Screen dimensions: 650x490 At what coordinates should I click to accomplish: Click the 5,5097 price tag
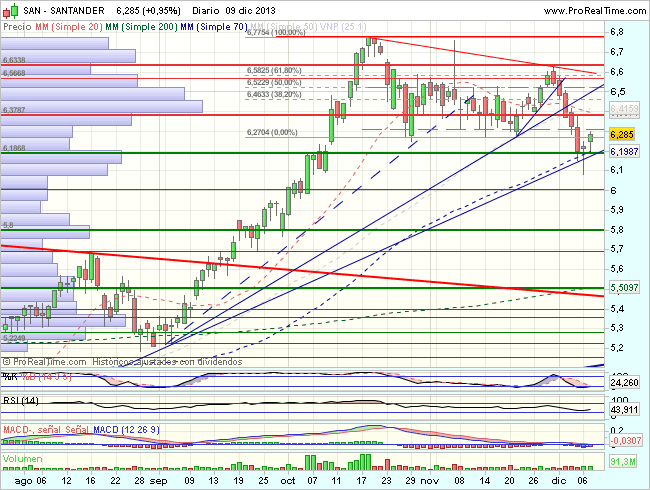[x=624, y=287]
